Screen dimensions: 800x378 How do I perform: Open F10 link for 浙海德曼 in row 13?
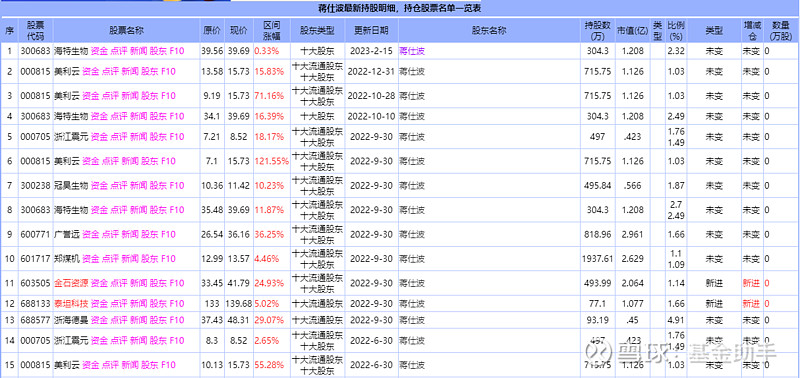[x=177, y=320]
